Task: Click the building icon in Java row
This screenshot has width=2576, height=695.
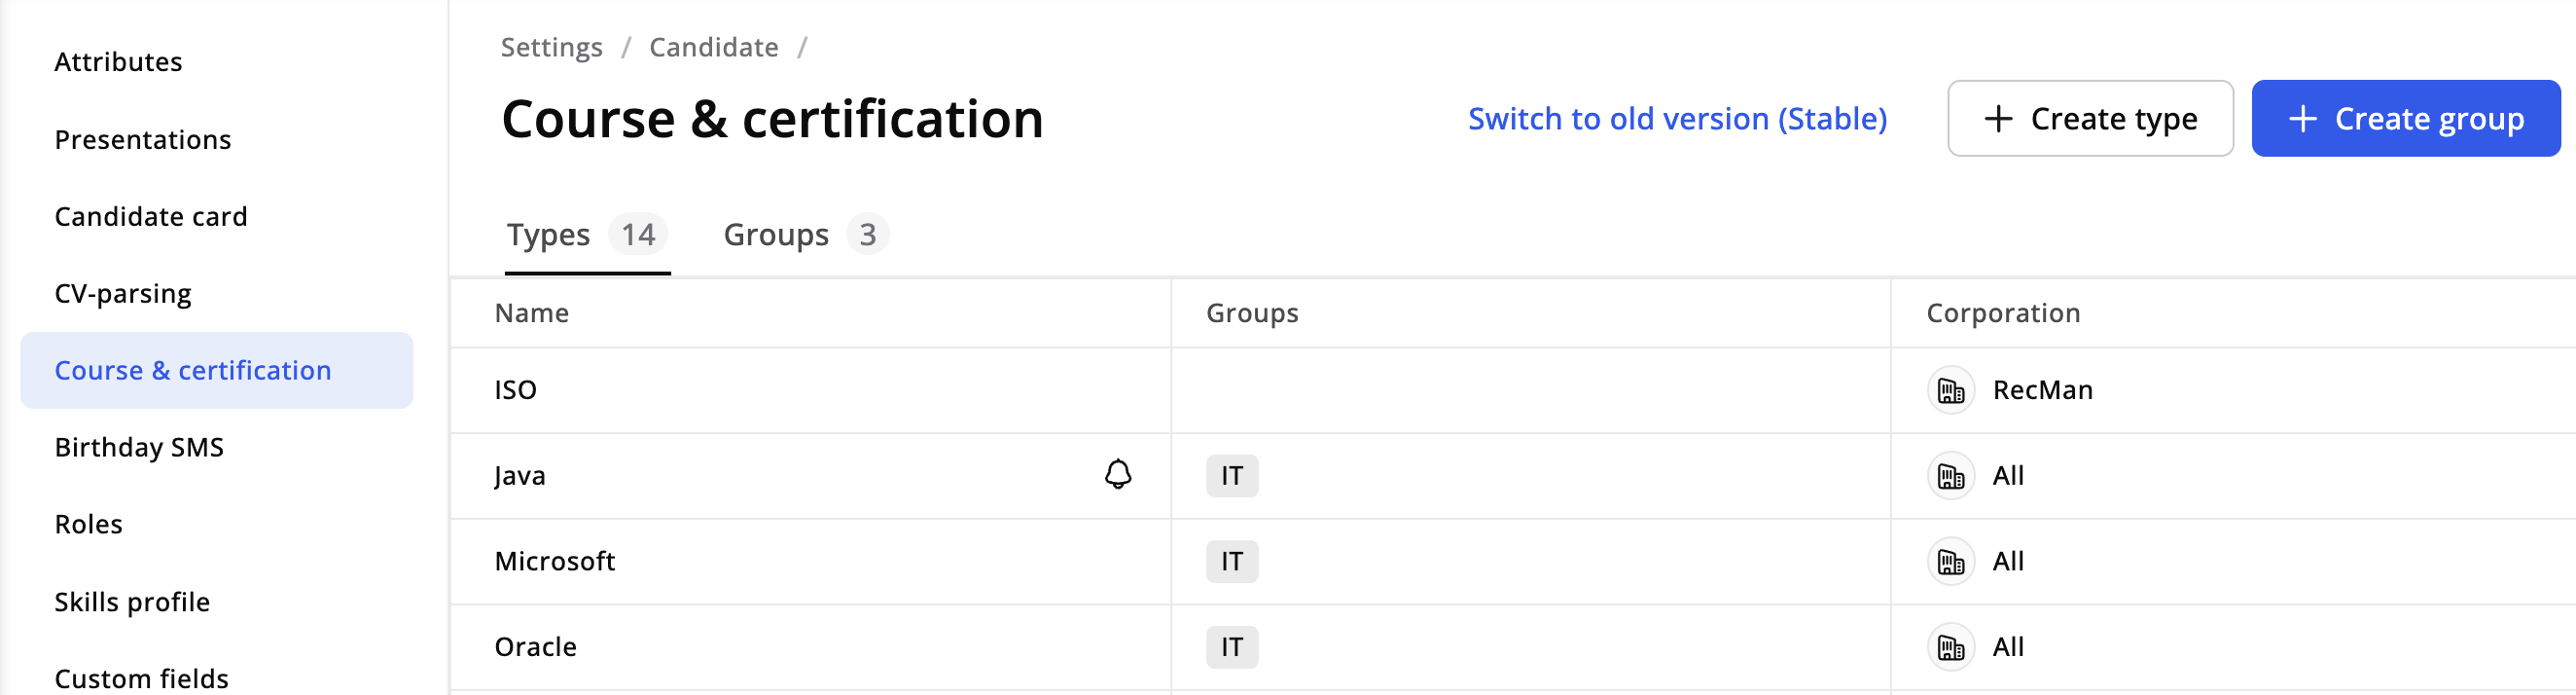Action: pos(1950,476)
